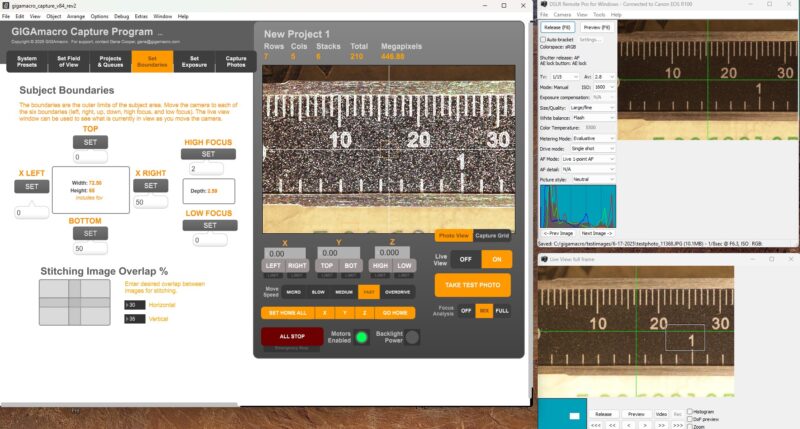Click the DSLR Remote Pro window title icon
Image resolution: width=800 pixels, height=429 pixels.
[x=543, y=4]
